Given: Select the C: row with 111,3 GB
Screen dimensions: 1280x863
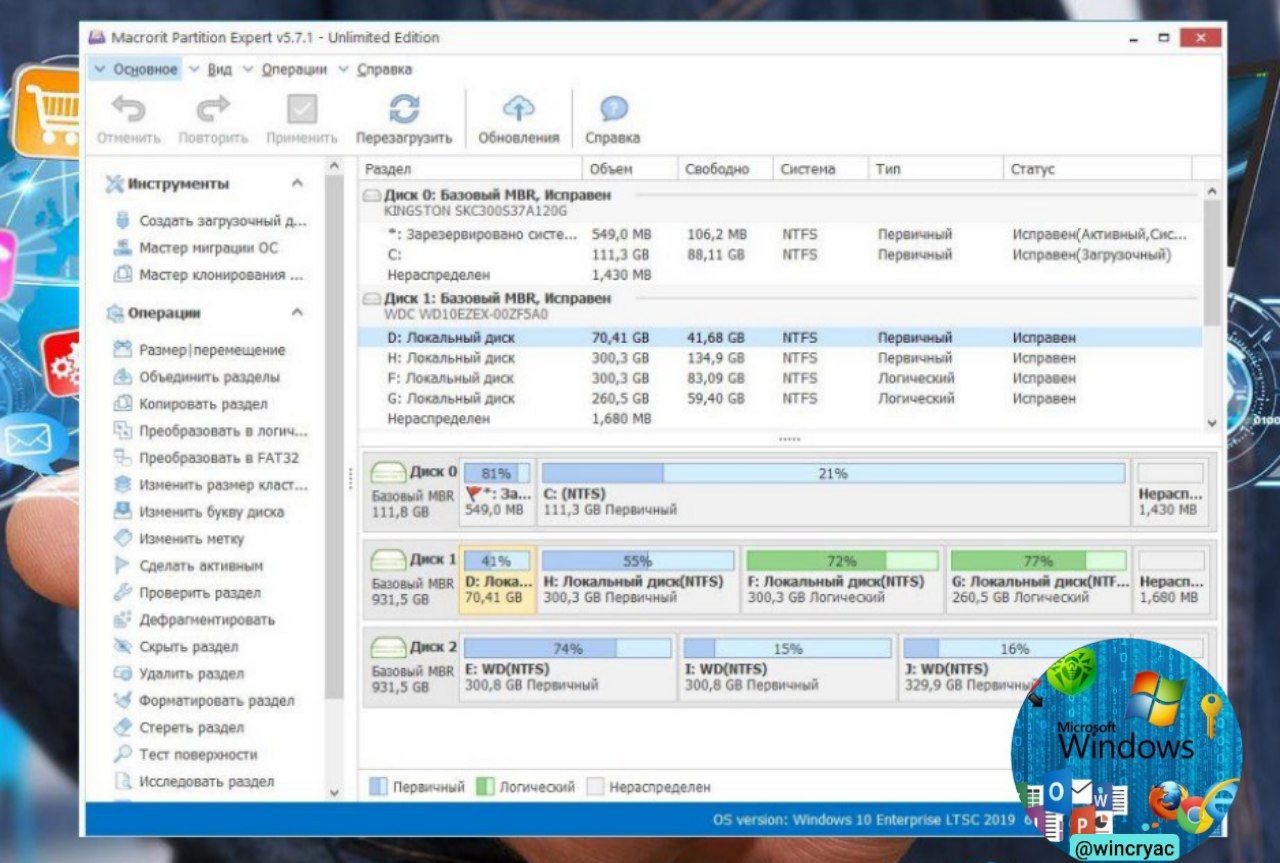Looking at the screenshot, I should click(780, 254).
